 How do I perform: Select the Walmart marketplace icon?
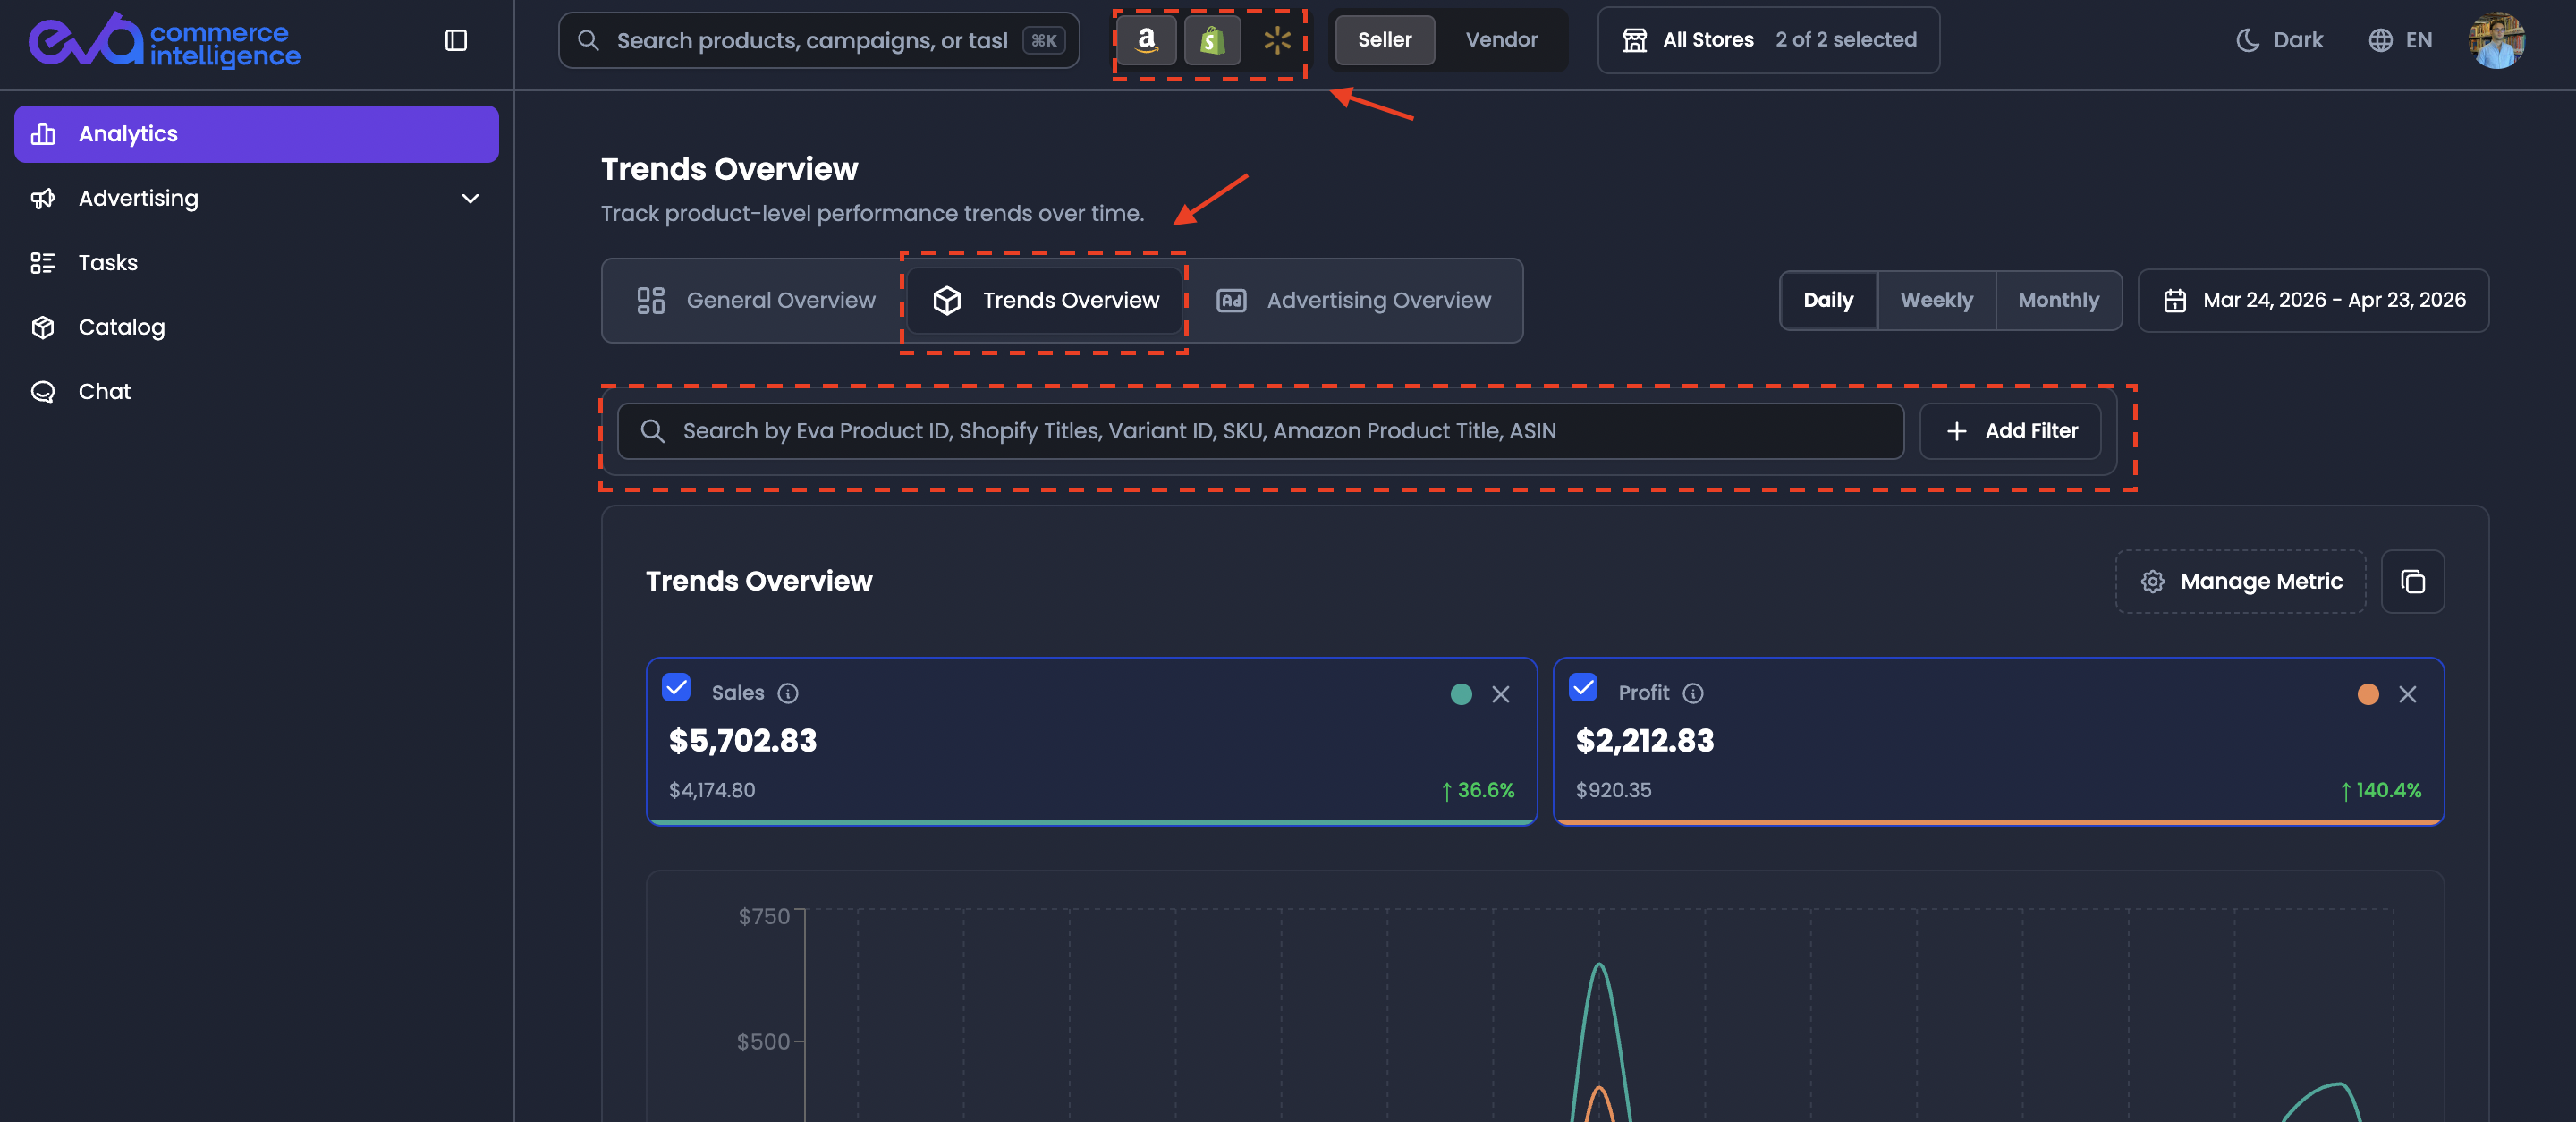1277,40
